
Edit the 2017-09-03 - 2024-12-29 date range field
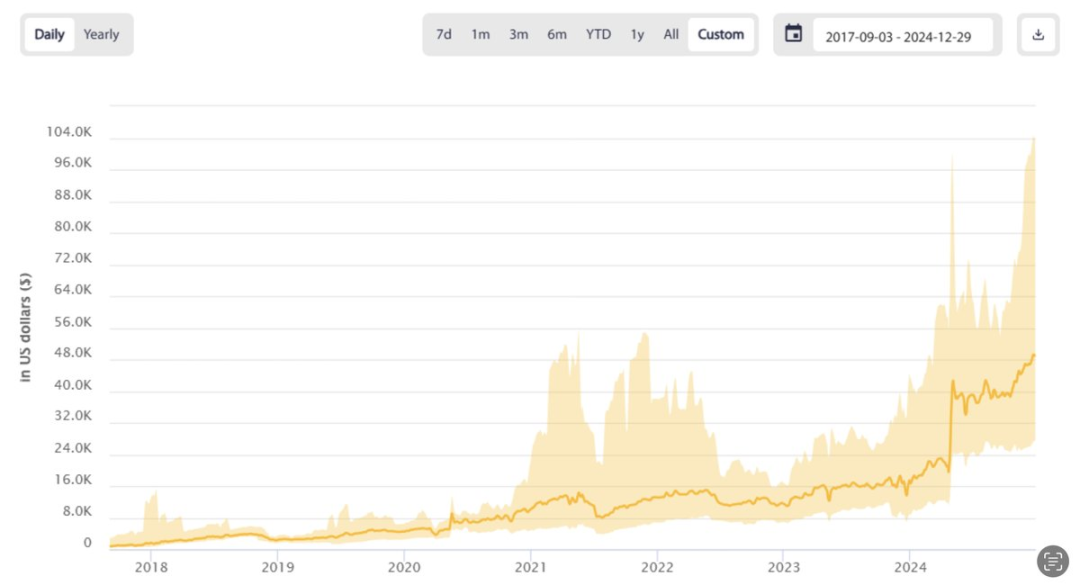pyautogui.click(x=903, y=35)
